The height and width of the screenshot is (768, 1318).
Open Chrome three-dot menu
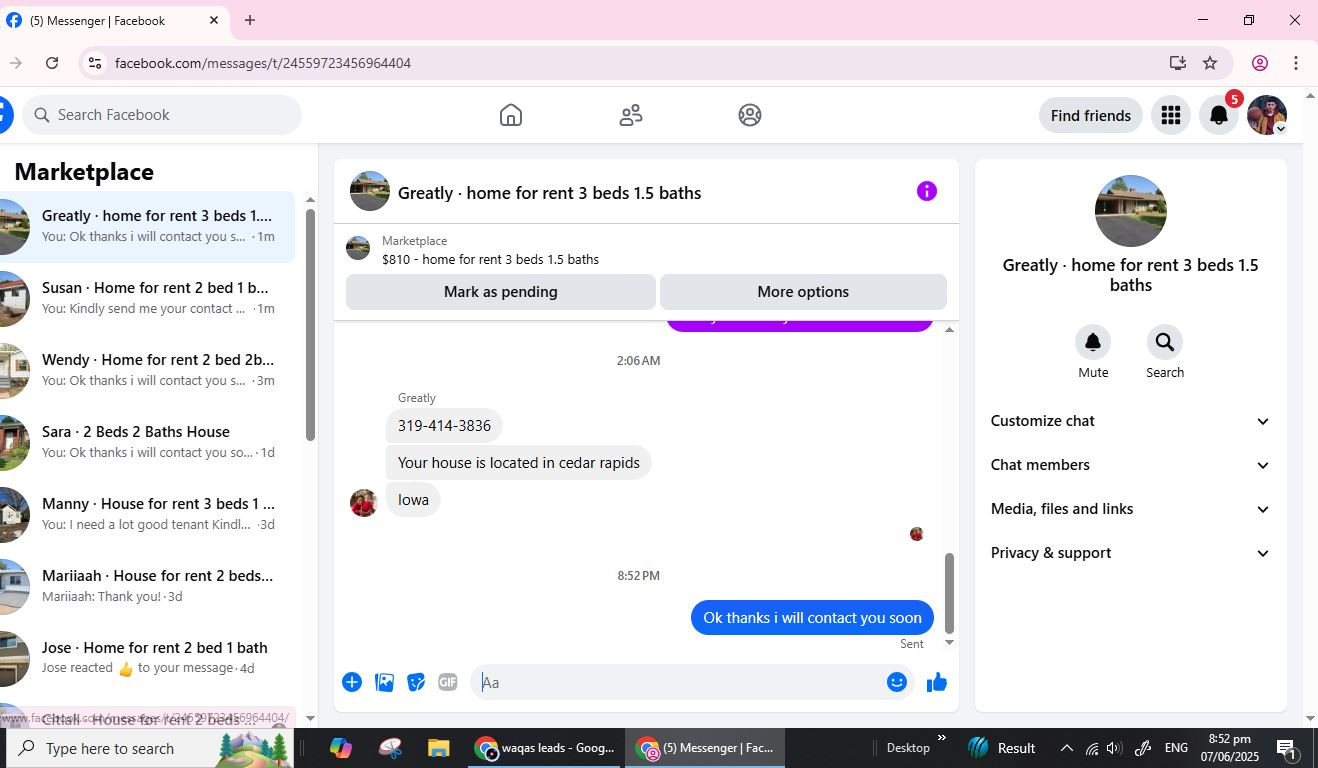click(x=1296, y=63)
